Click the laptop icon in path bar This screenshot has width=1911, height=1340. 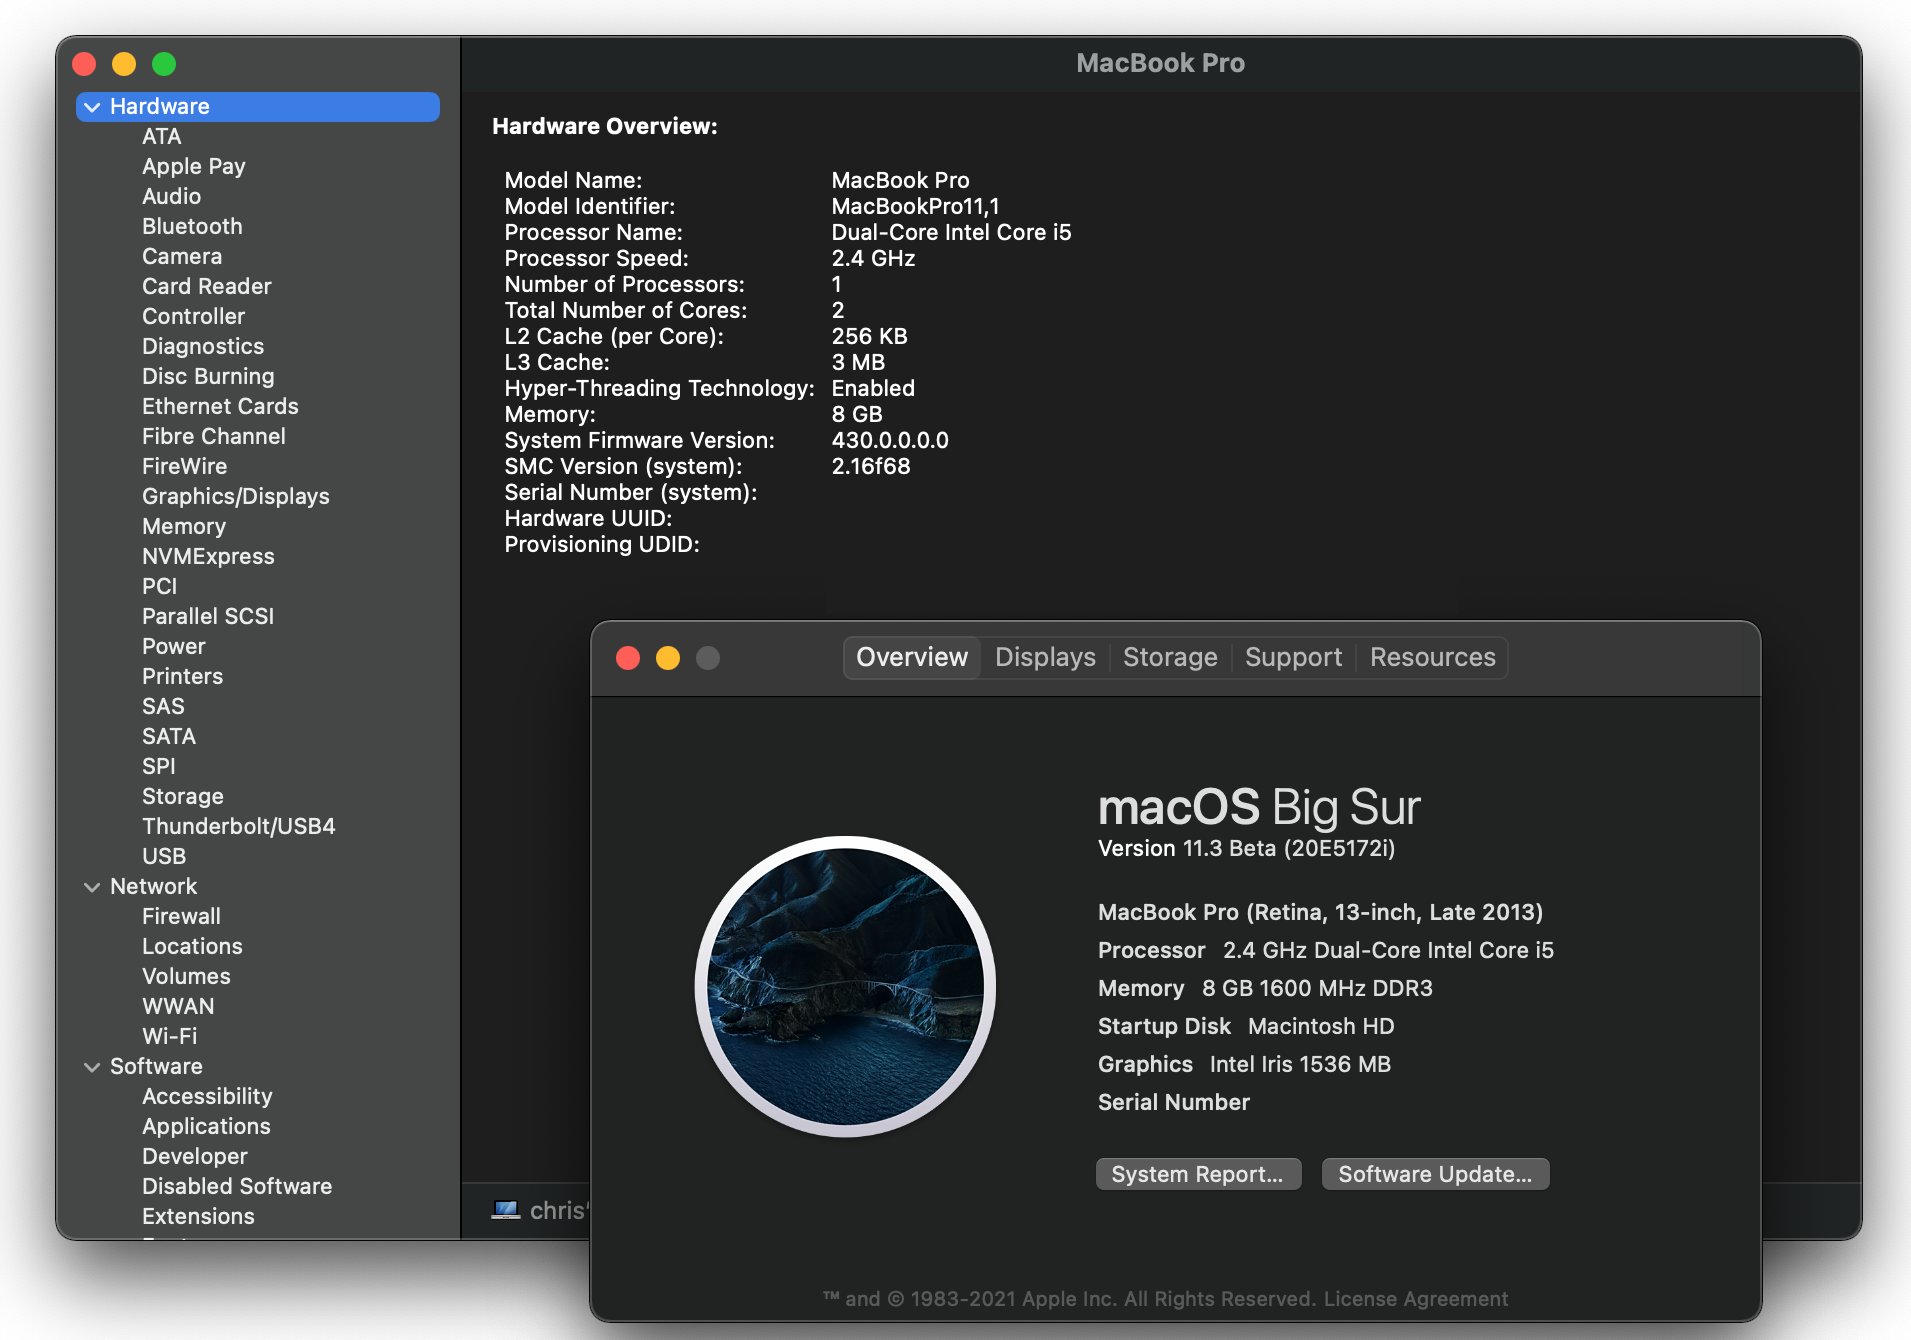[506, 1210]
